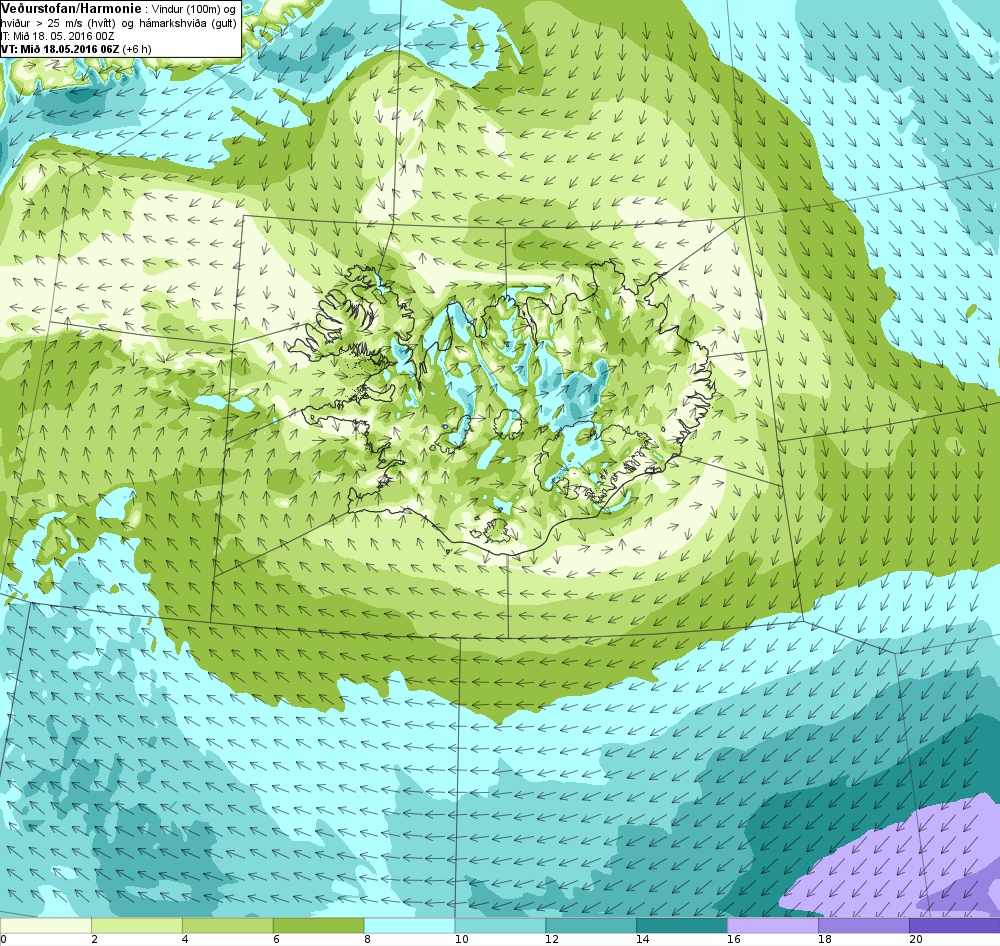The width and height of the screenshot is (1000, 946).
Task: Pick the dark teal 14–16 m/s swatch
Action: click(x=682, y=925)
